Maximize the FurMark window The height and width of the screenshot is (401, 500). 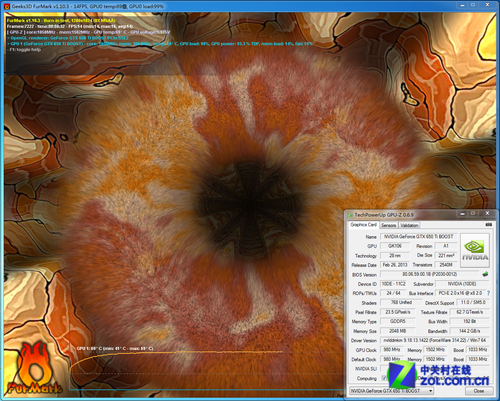click(473, 5)
